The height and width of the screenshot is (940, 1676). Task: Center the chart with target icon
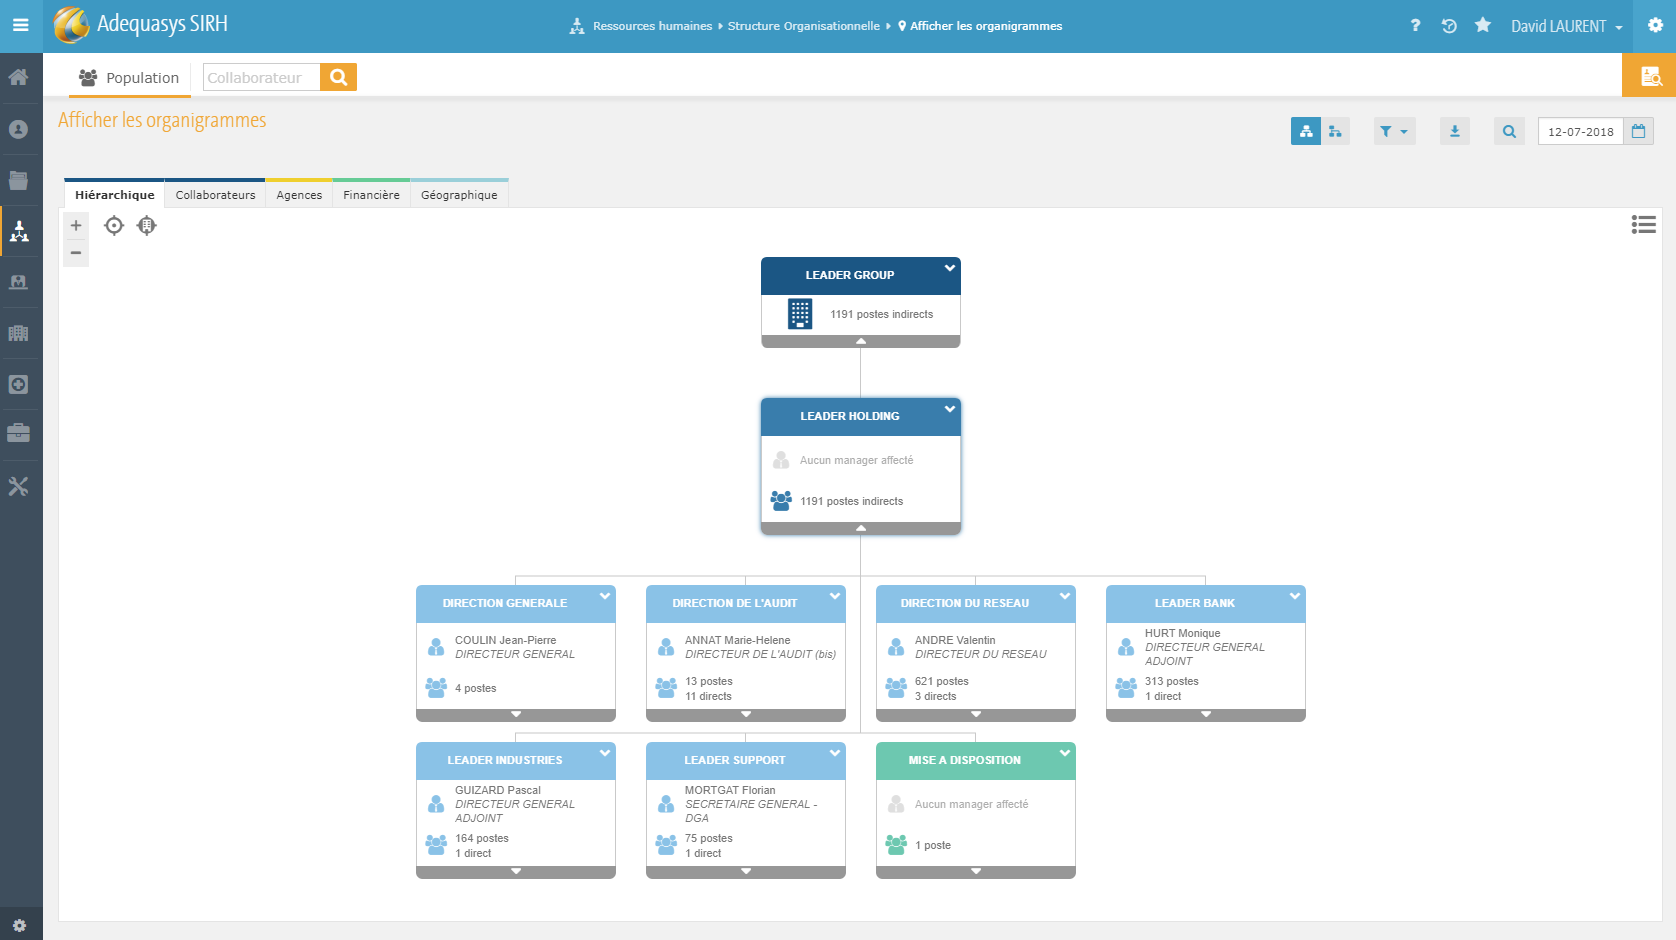coord(114,226)
